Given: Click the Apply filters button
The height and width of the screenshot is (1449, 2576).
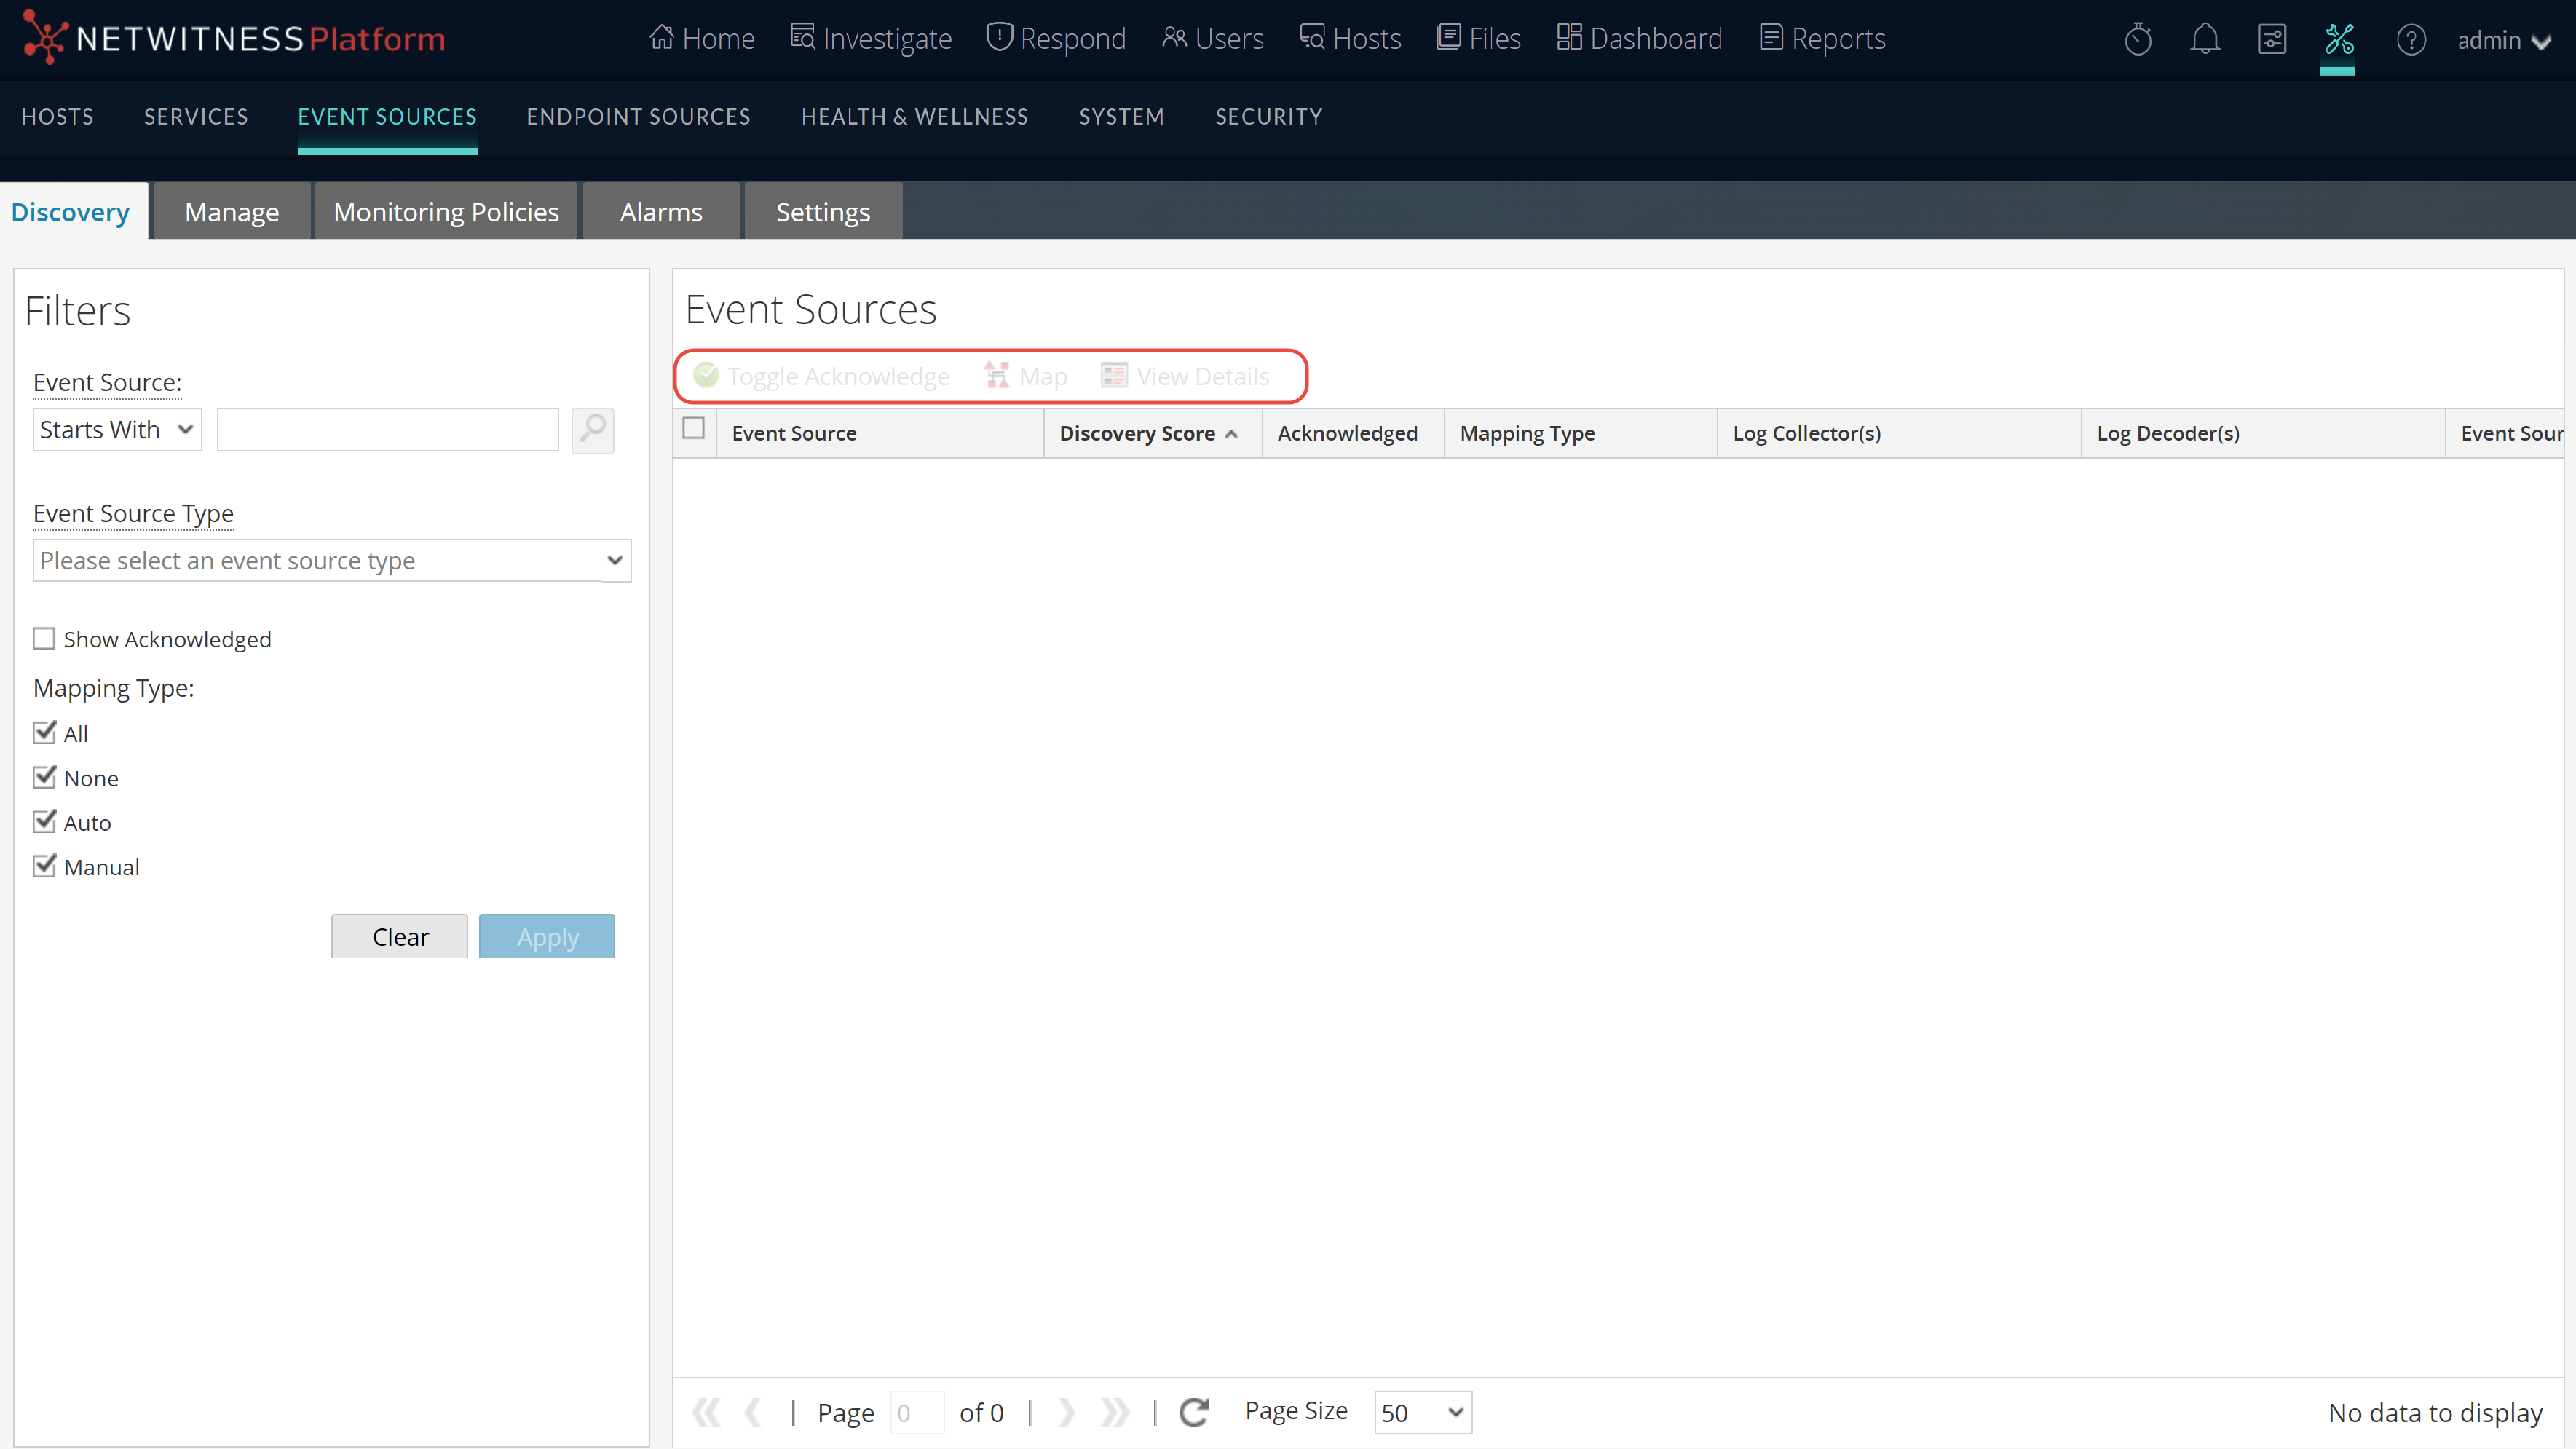Looking at the screenshot, I should 547,936.
